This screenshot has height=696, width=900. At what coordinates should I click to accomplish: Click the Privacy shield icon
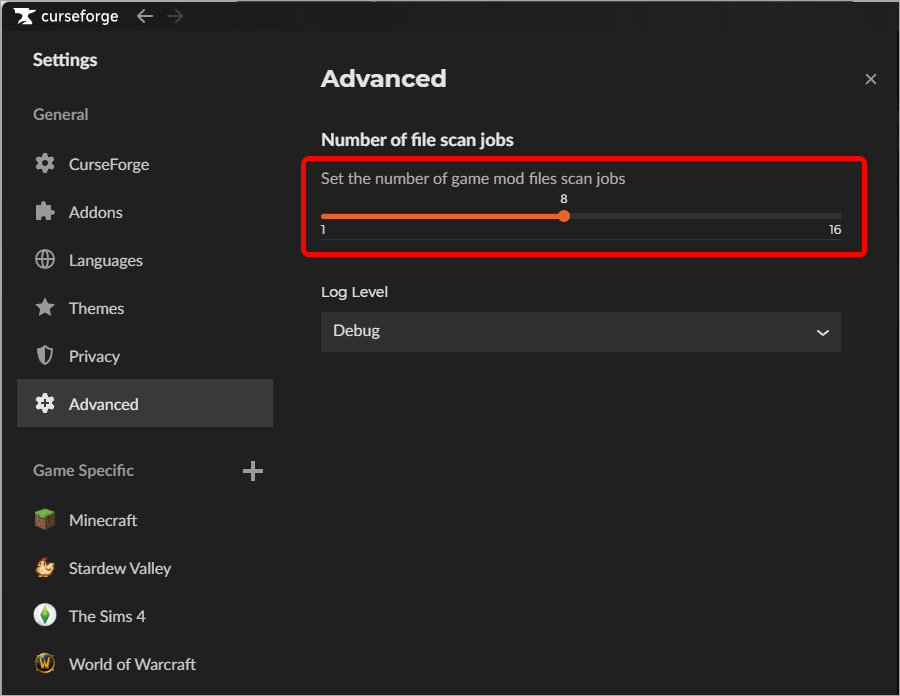pos(45,356)
